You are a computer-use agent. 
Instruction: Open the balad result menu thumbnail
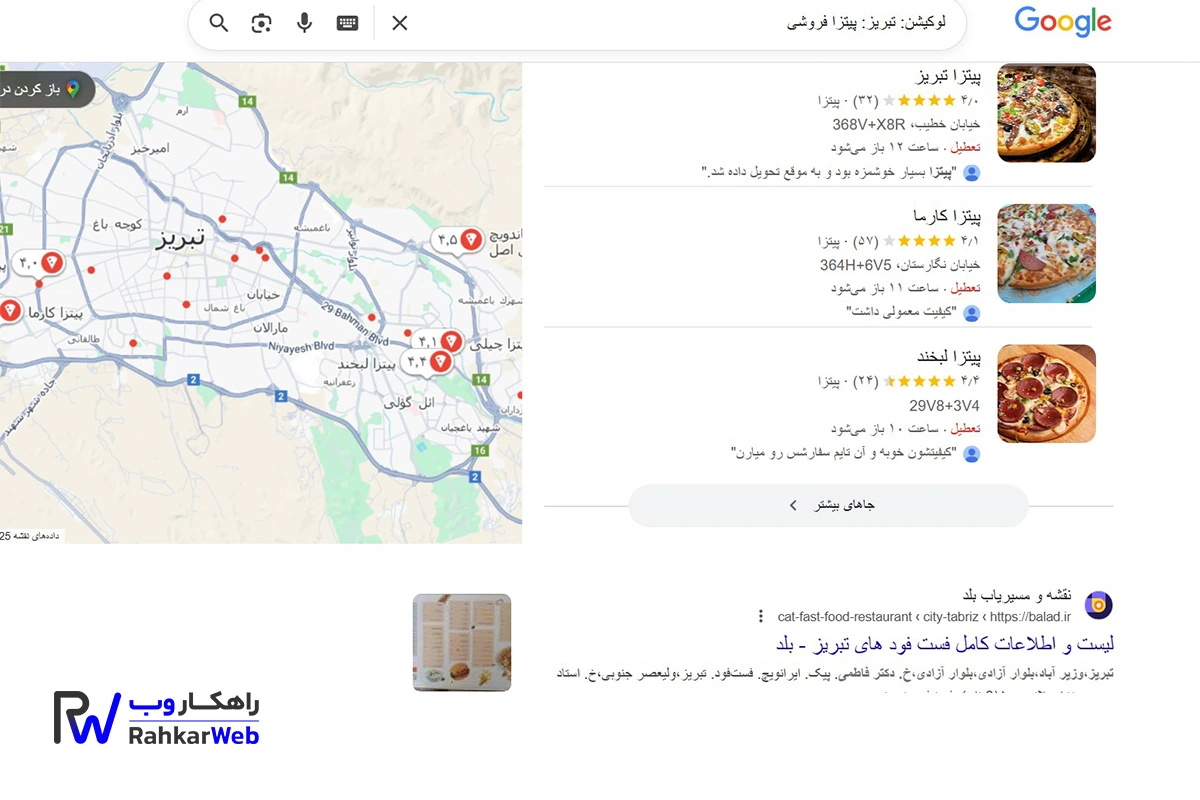(x=462, y=643)
